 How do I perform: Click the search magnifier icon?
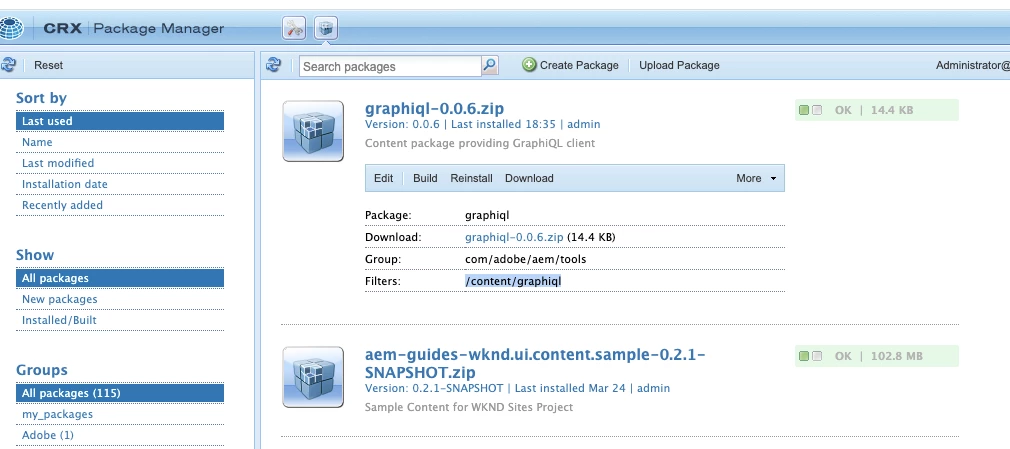click(490, 66)
